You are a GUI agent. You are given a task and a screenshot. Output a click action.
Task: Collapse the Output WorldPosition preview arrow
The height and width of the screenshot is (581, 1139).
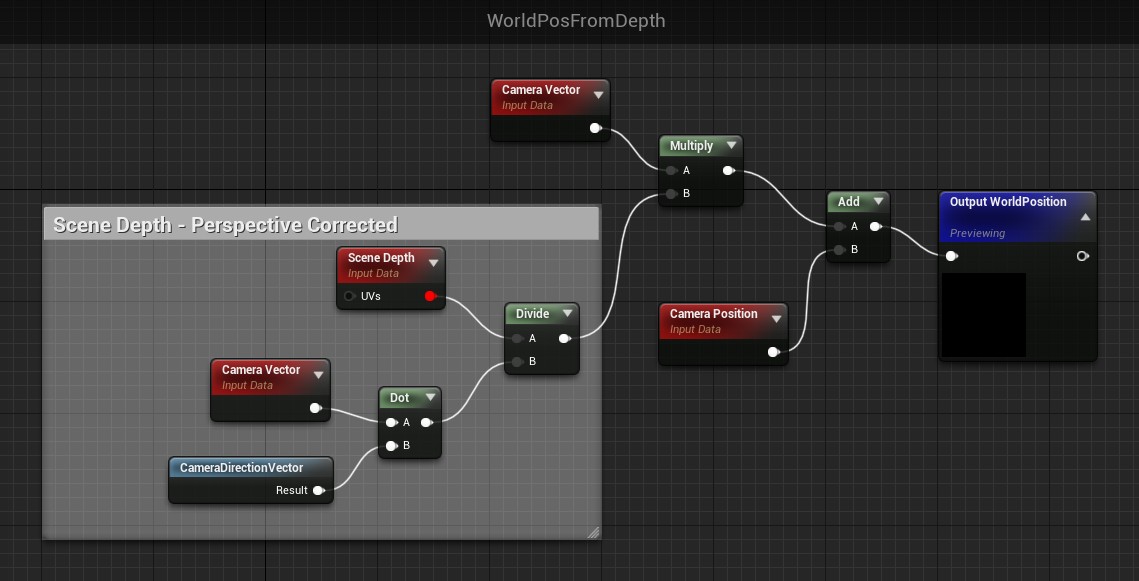[1085, 216]
